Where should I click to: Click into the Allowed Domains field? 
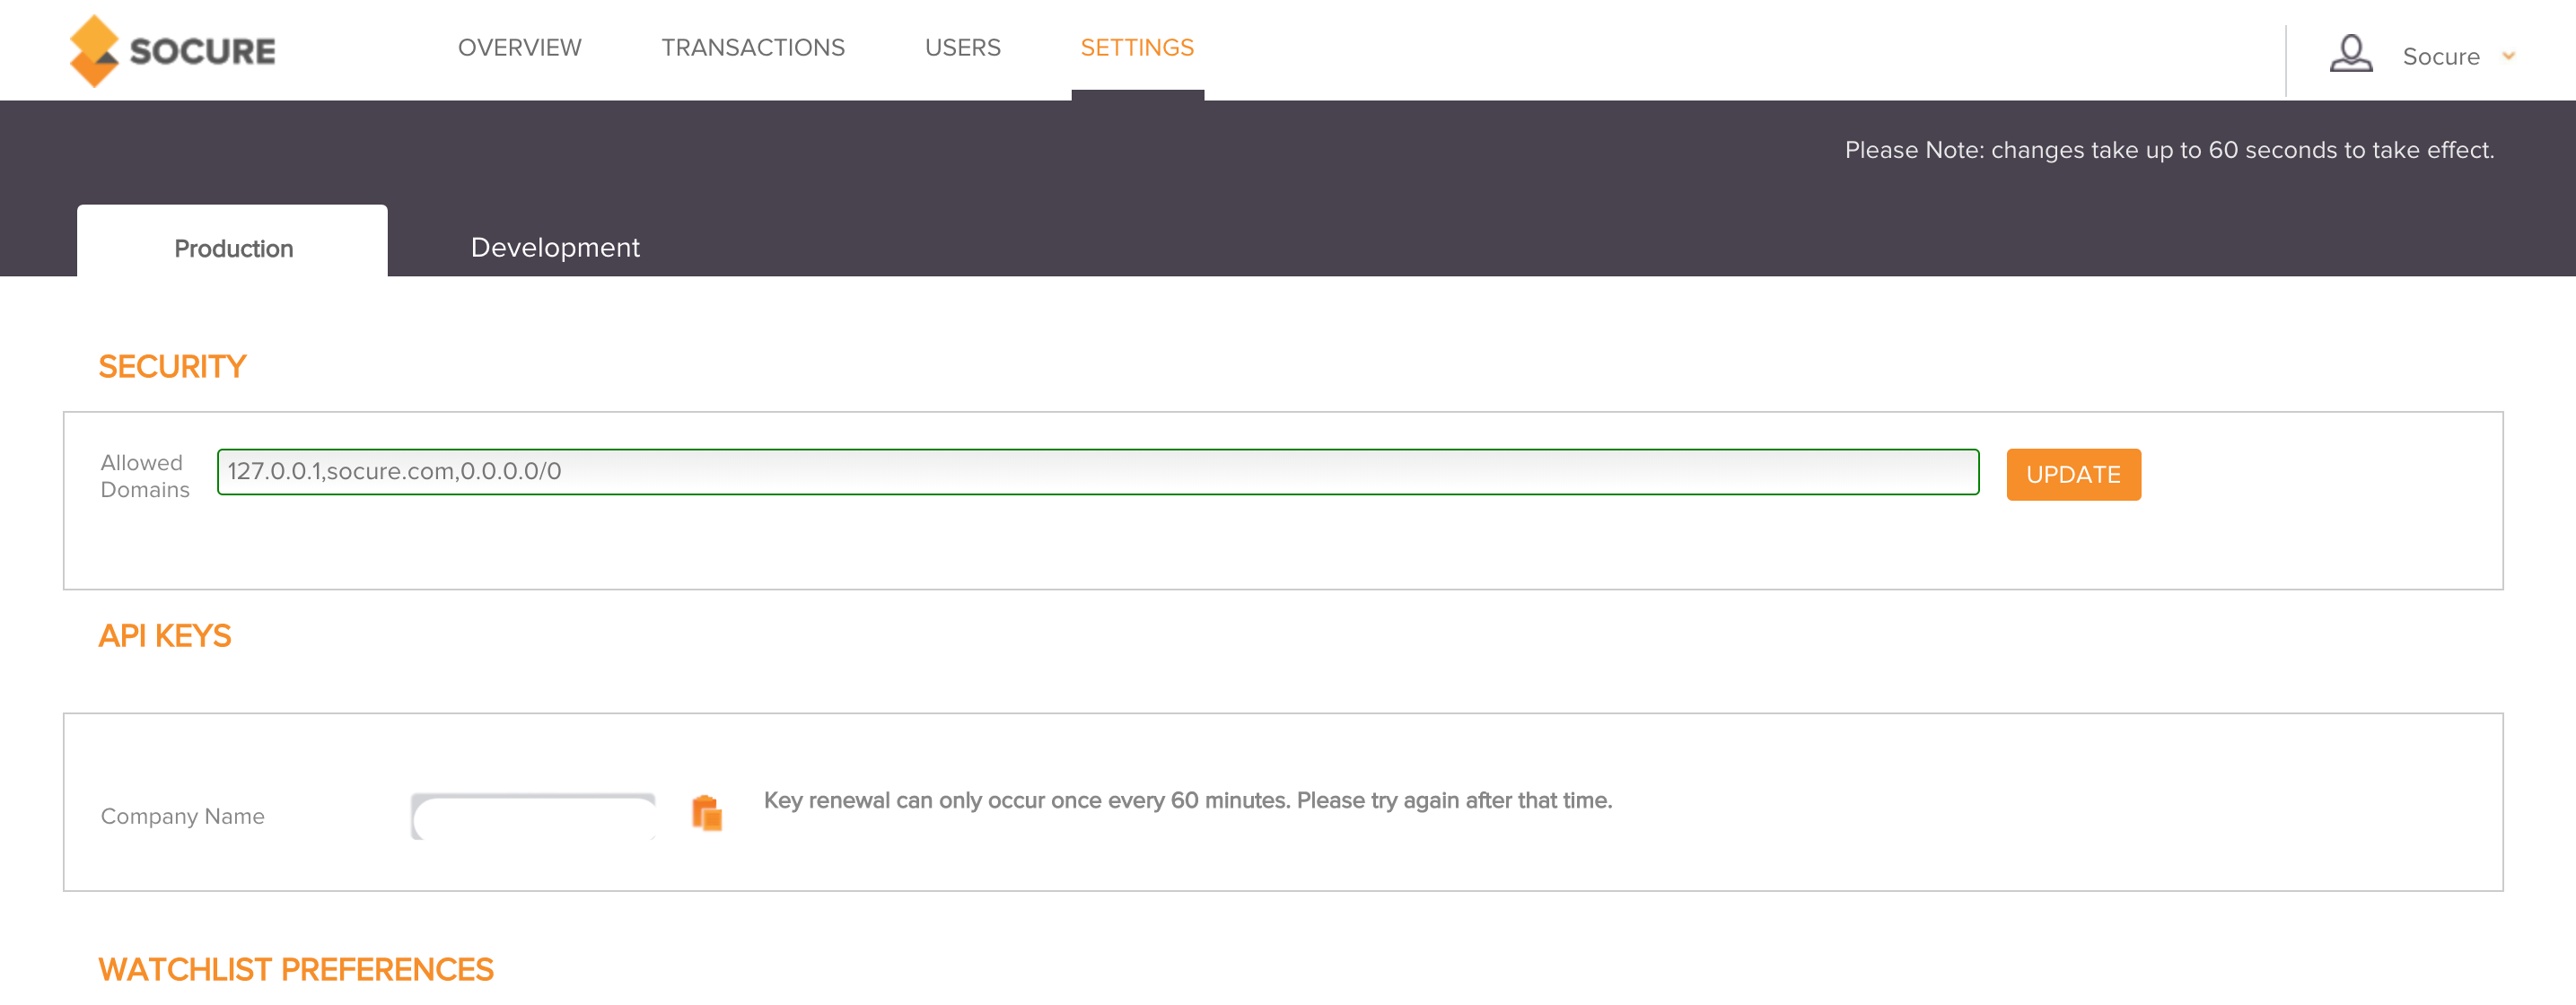coord(1097,472)
